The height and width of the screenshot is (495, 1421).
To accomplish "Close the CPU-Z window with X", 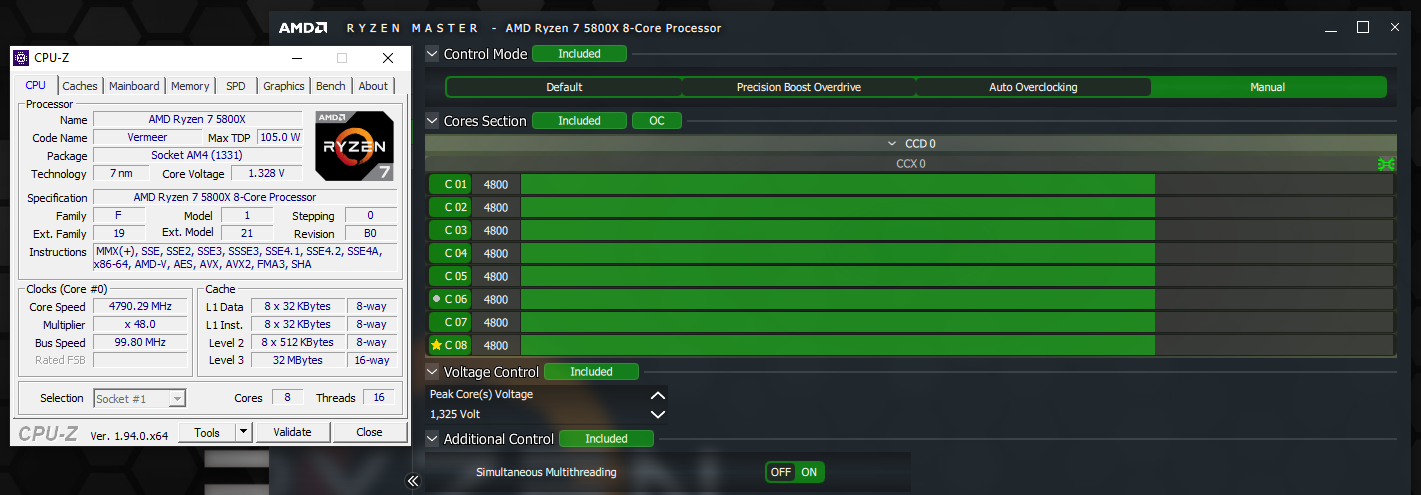I will (388, 58).
